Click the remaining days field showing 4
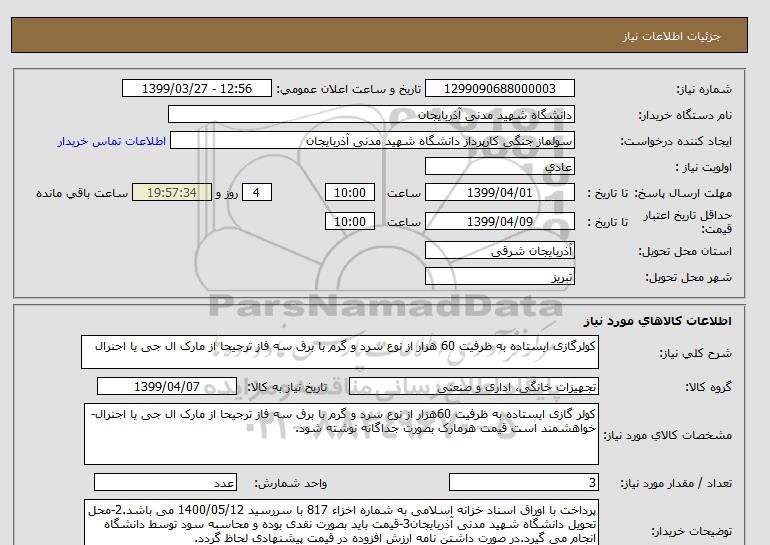Image resolution: width=770 pixels, height=545 pixels. [x=257, y=192]
